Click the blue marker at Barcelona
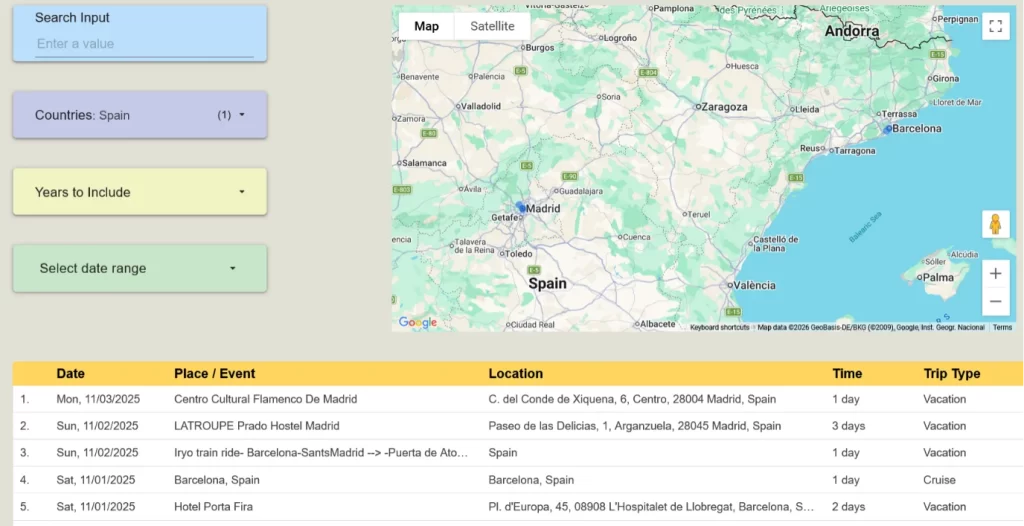 (x=888, y=129)
